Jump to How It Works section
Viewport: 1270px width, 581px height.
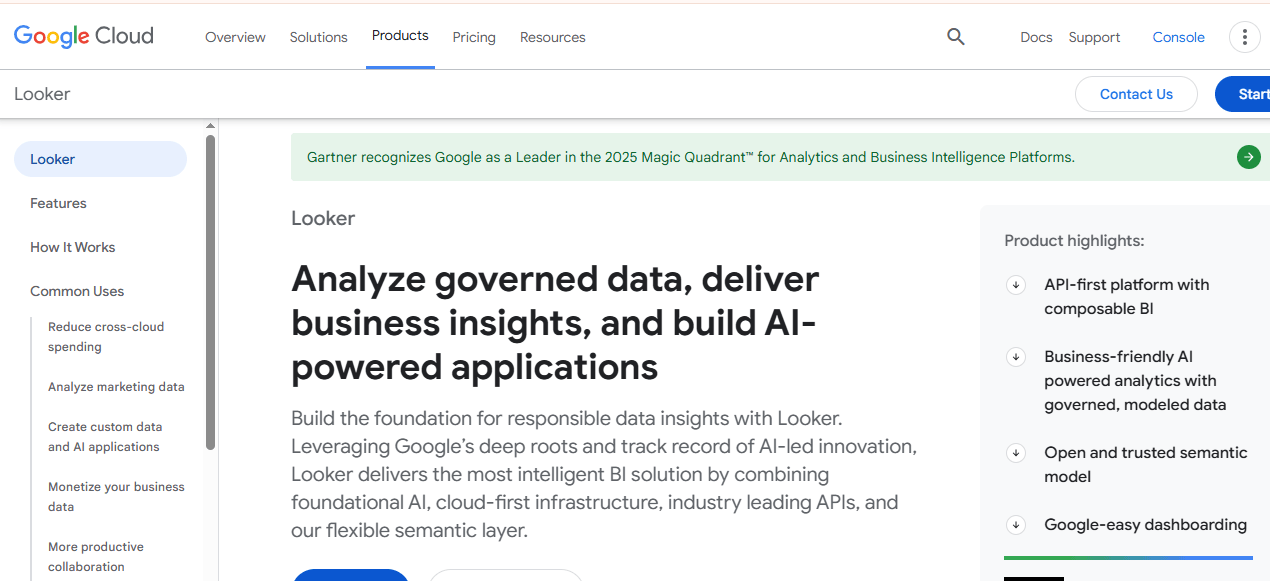click(72, 247)
